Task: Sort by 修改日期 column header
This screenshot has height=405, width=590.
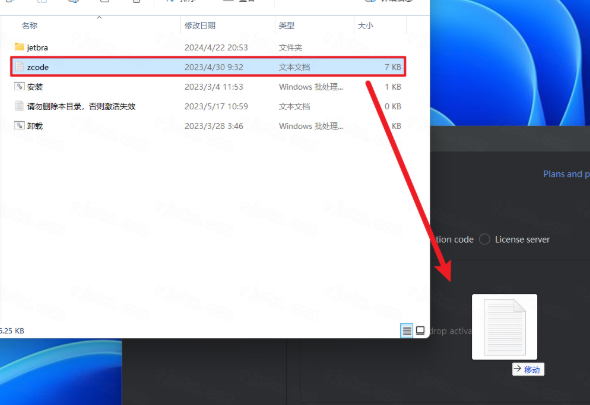Action: (x=200, y=26)
